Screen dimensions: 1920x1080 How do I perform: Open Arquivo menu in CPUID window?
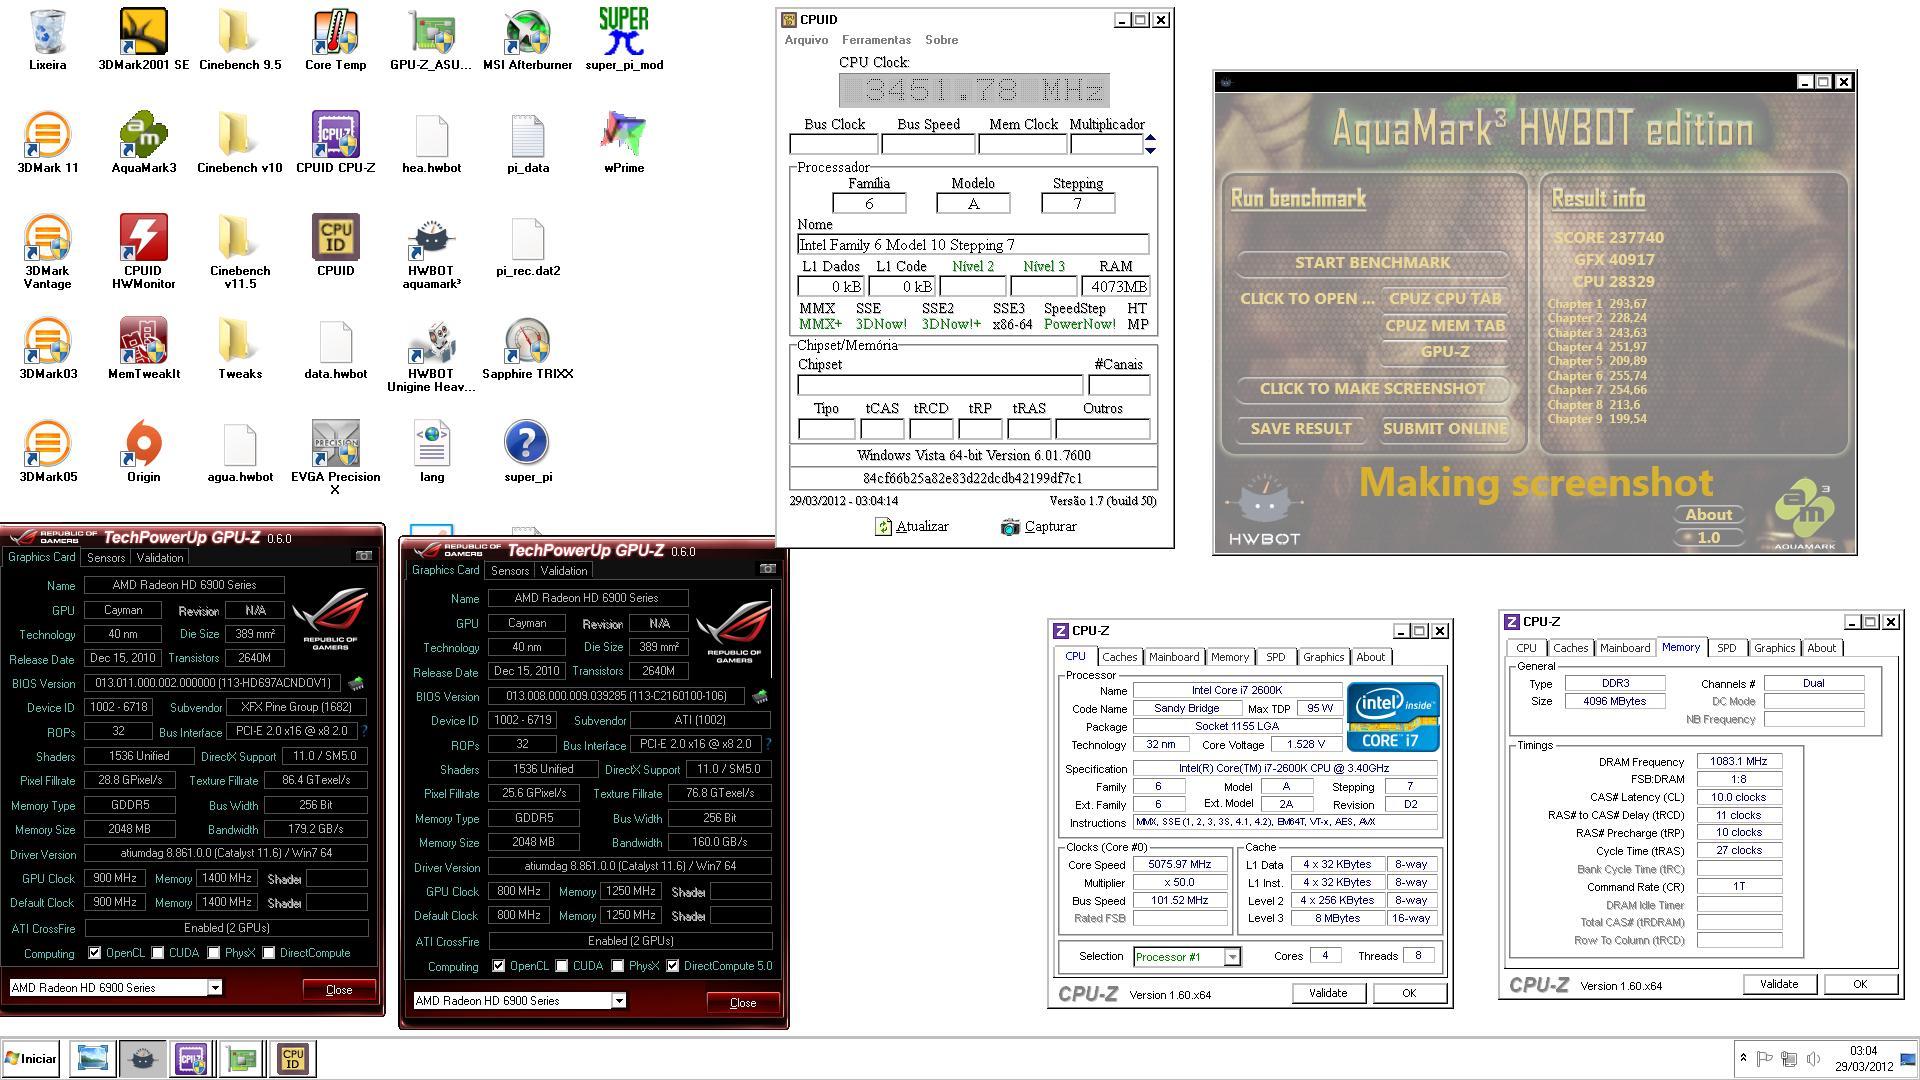pyautogui.click(x=806, y=40)
